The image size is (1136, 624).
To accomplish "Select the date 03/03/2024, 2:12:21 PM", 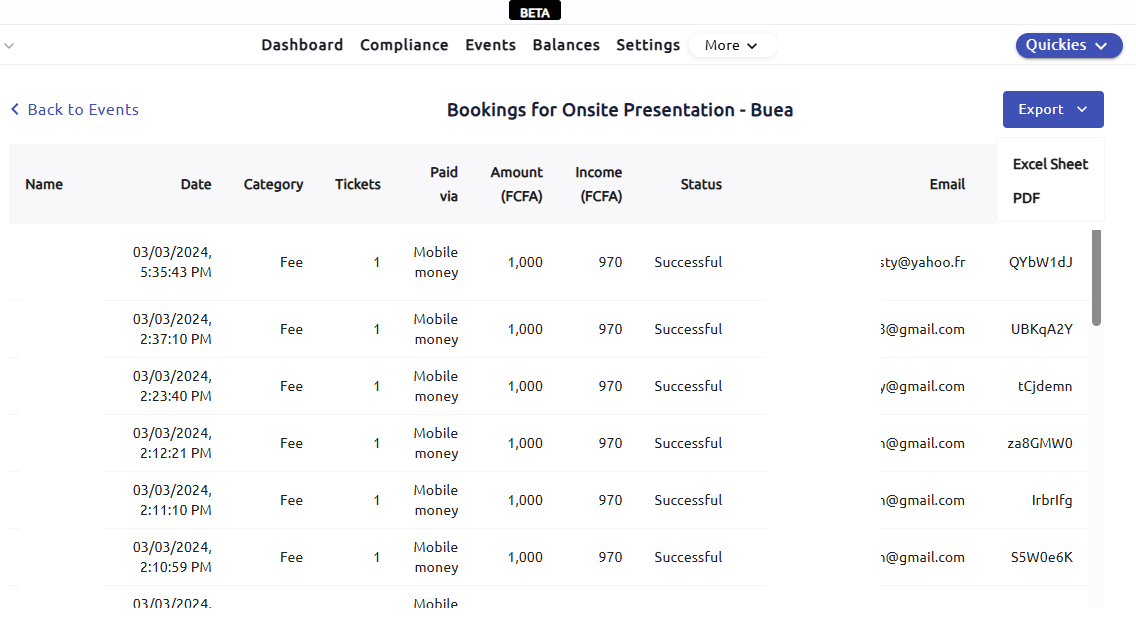I will click(x=172, y=443).
